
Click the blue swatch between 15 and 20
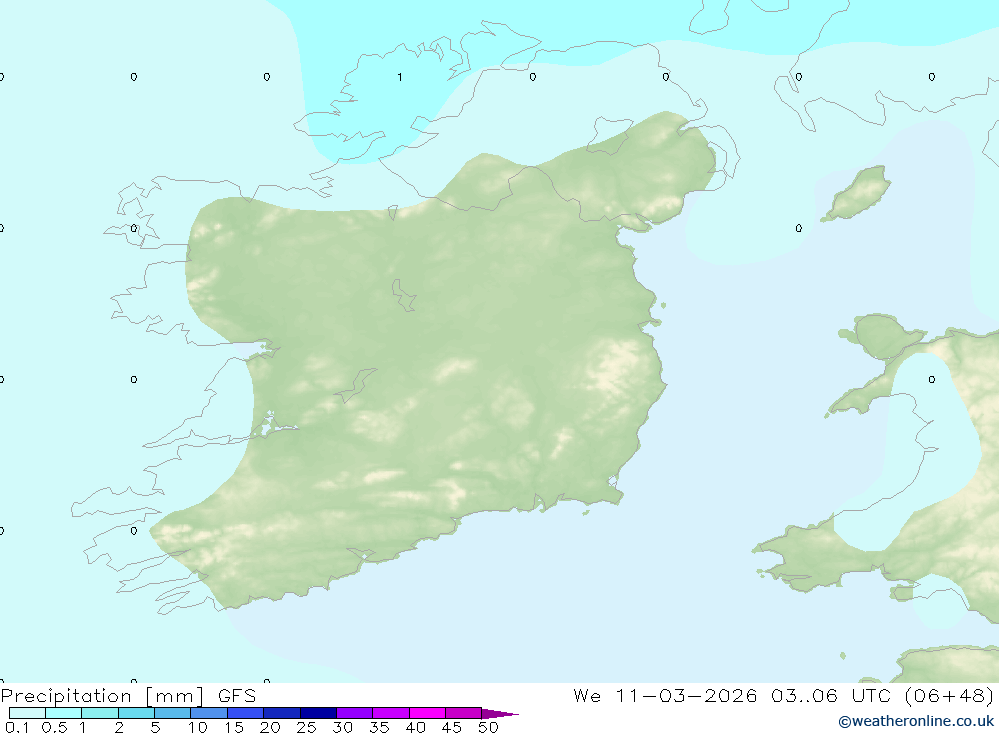click(246, 713)
